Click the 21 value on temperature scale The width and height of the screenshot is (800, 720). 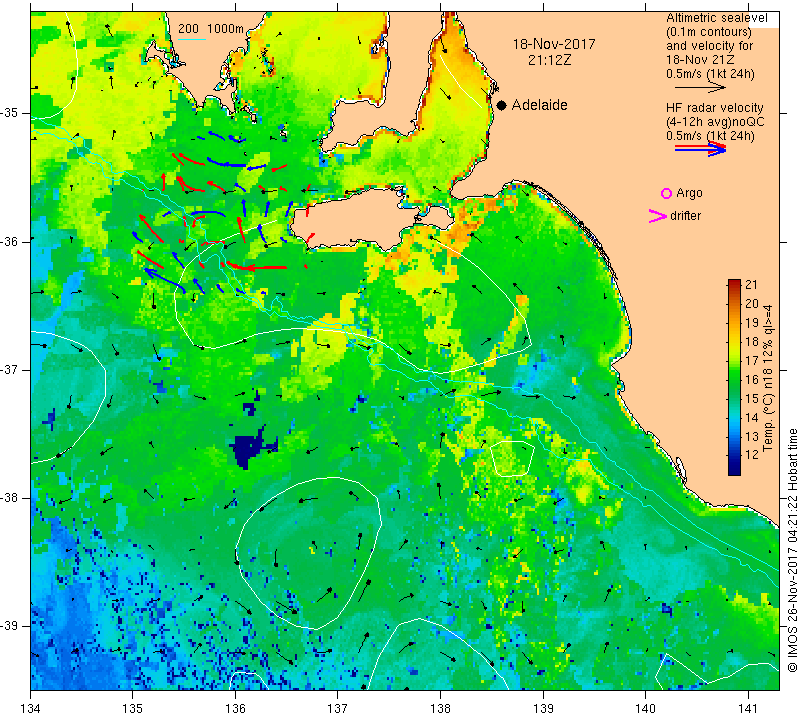tap(752, 285)
